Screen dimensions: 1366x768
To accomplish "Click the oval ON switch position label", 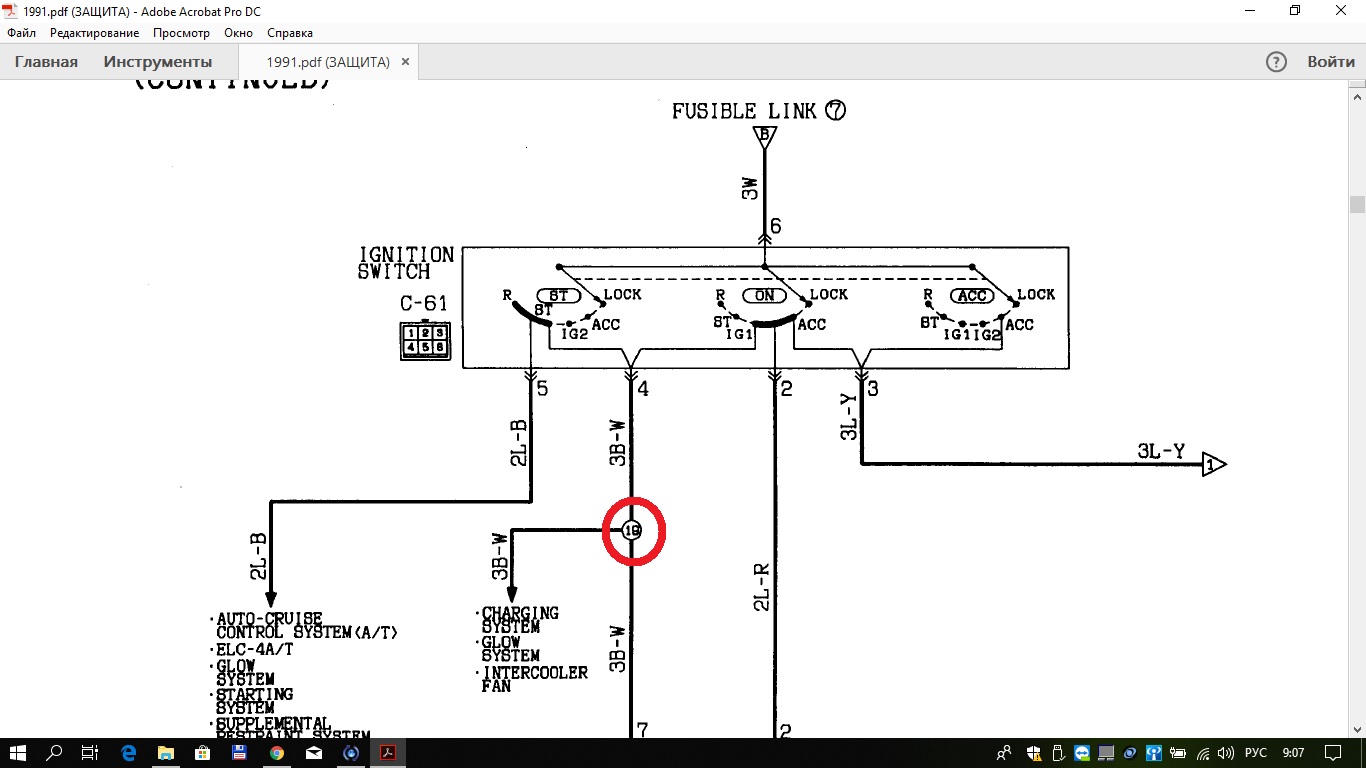I will tap(764, 296).
